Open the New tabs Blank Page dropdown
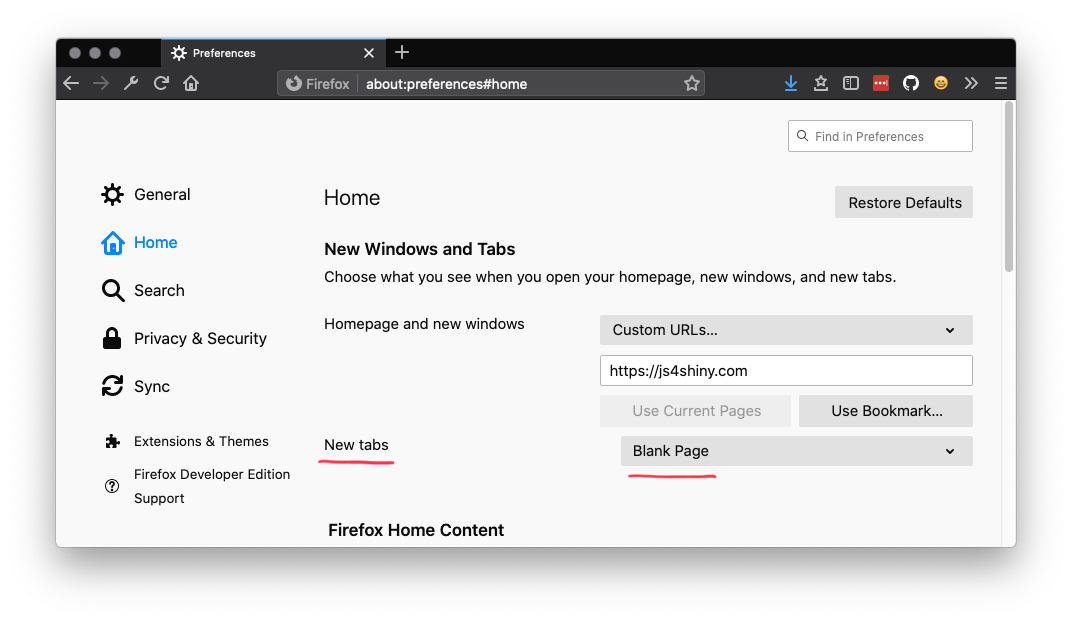 point(796,451)
